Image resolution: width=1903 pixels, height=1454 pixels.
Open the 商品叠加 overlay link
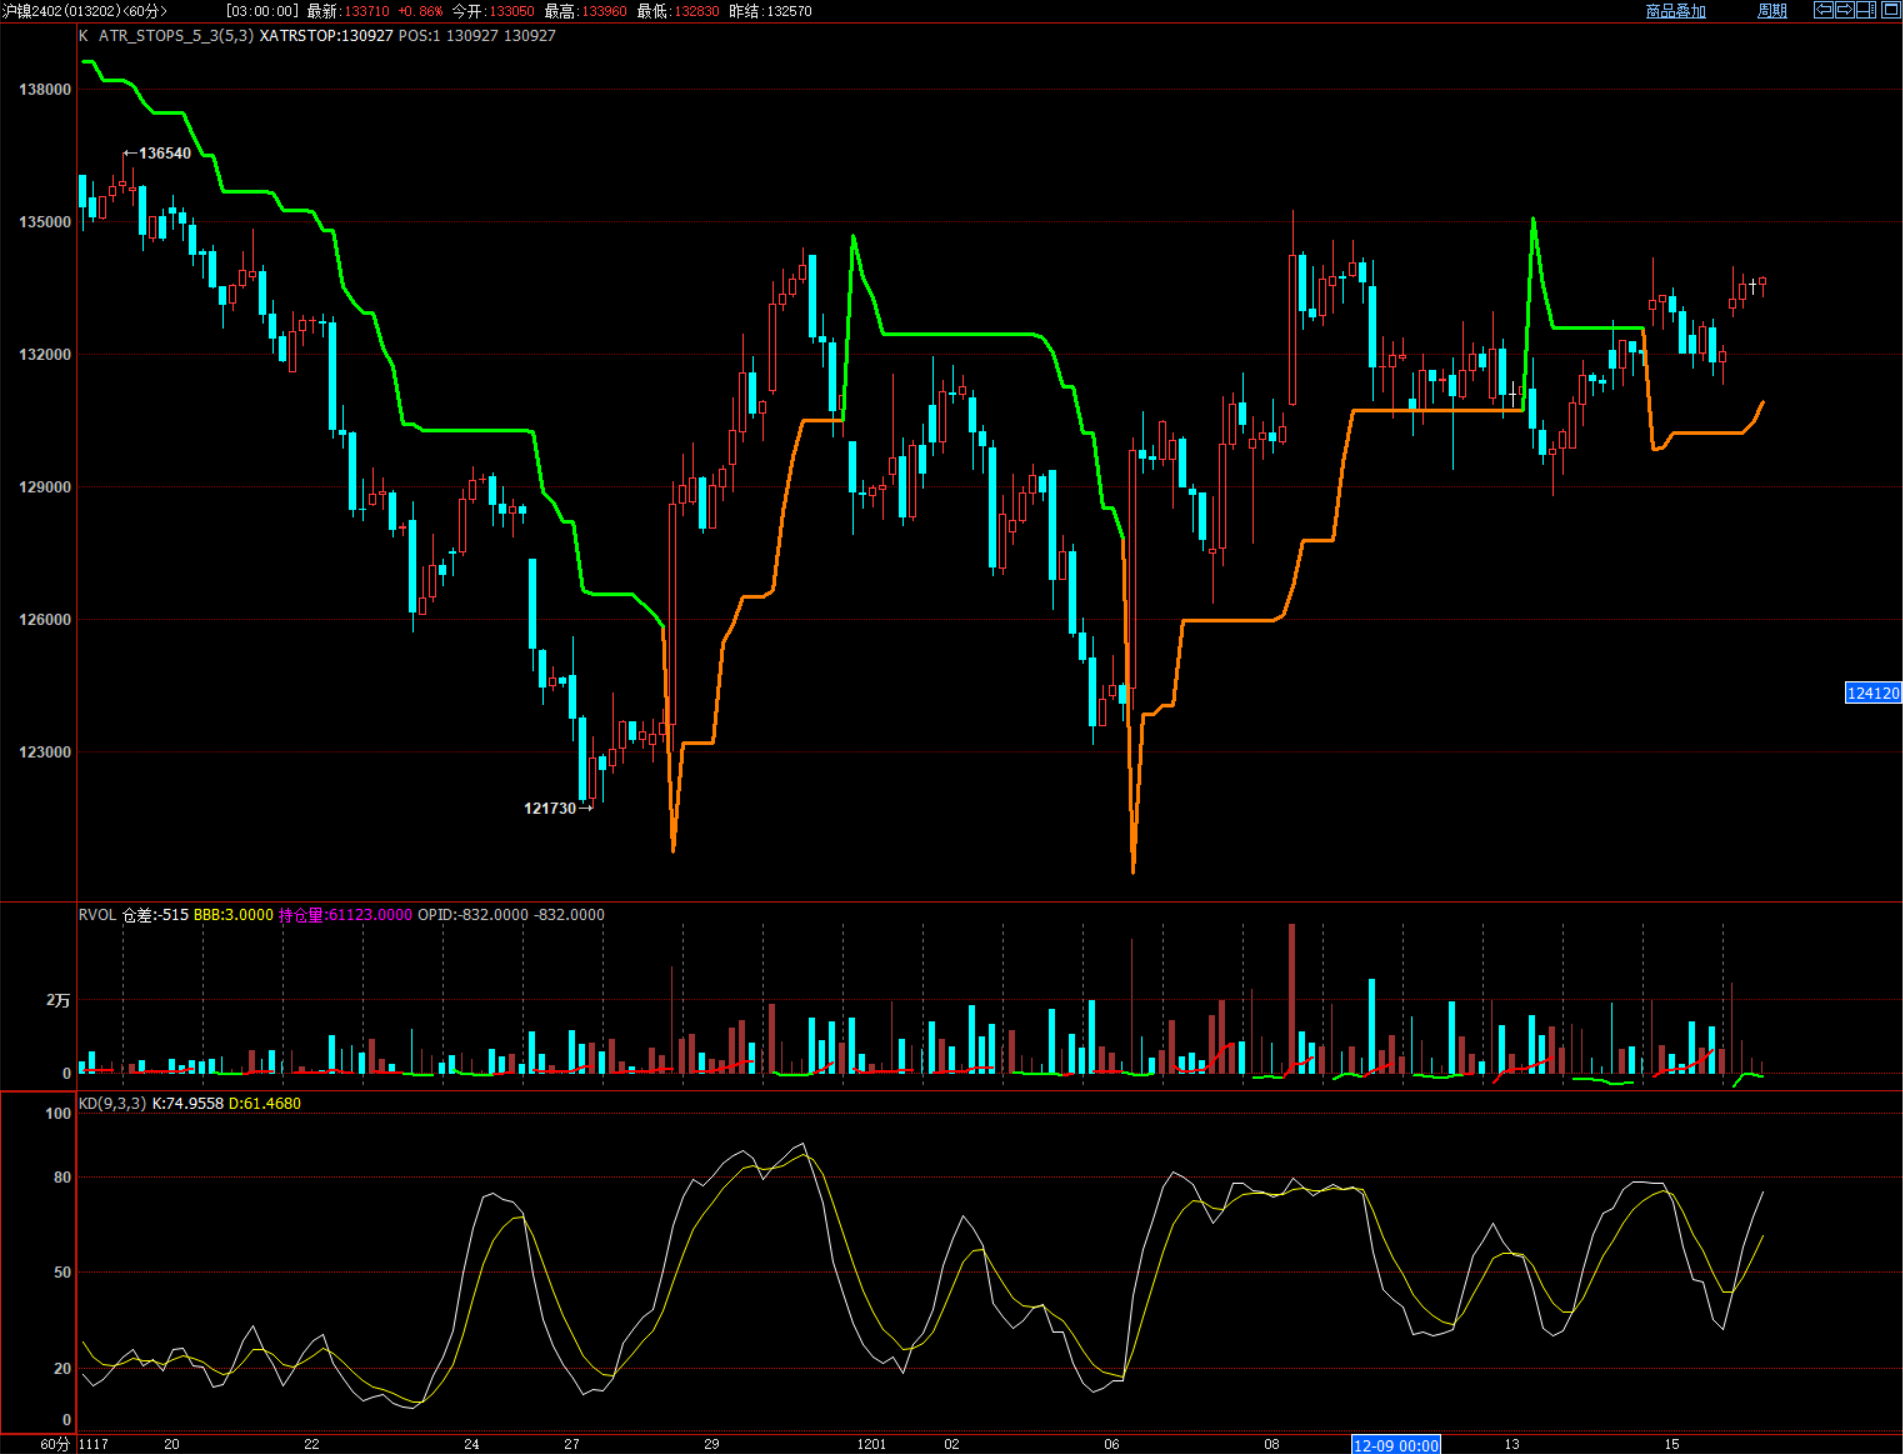coord(1675,11)
